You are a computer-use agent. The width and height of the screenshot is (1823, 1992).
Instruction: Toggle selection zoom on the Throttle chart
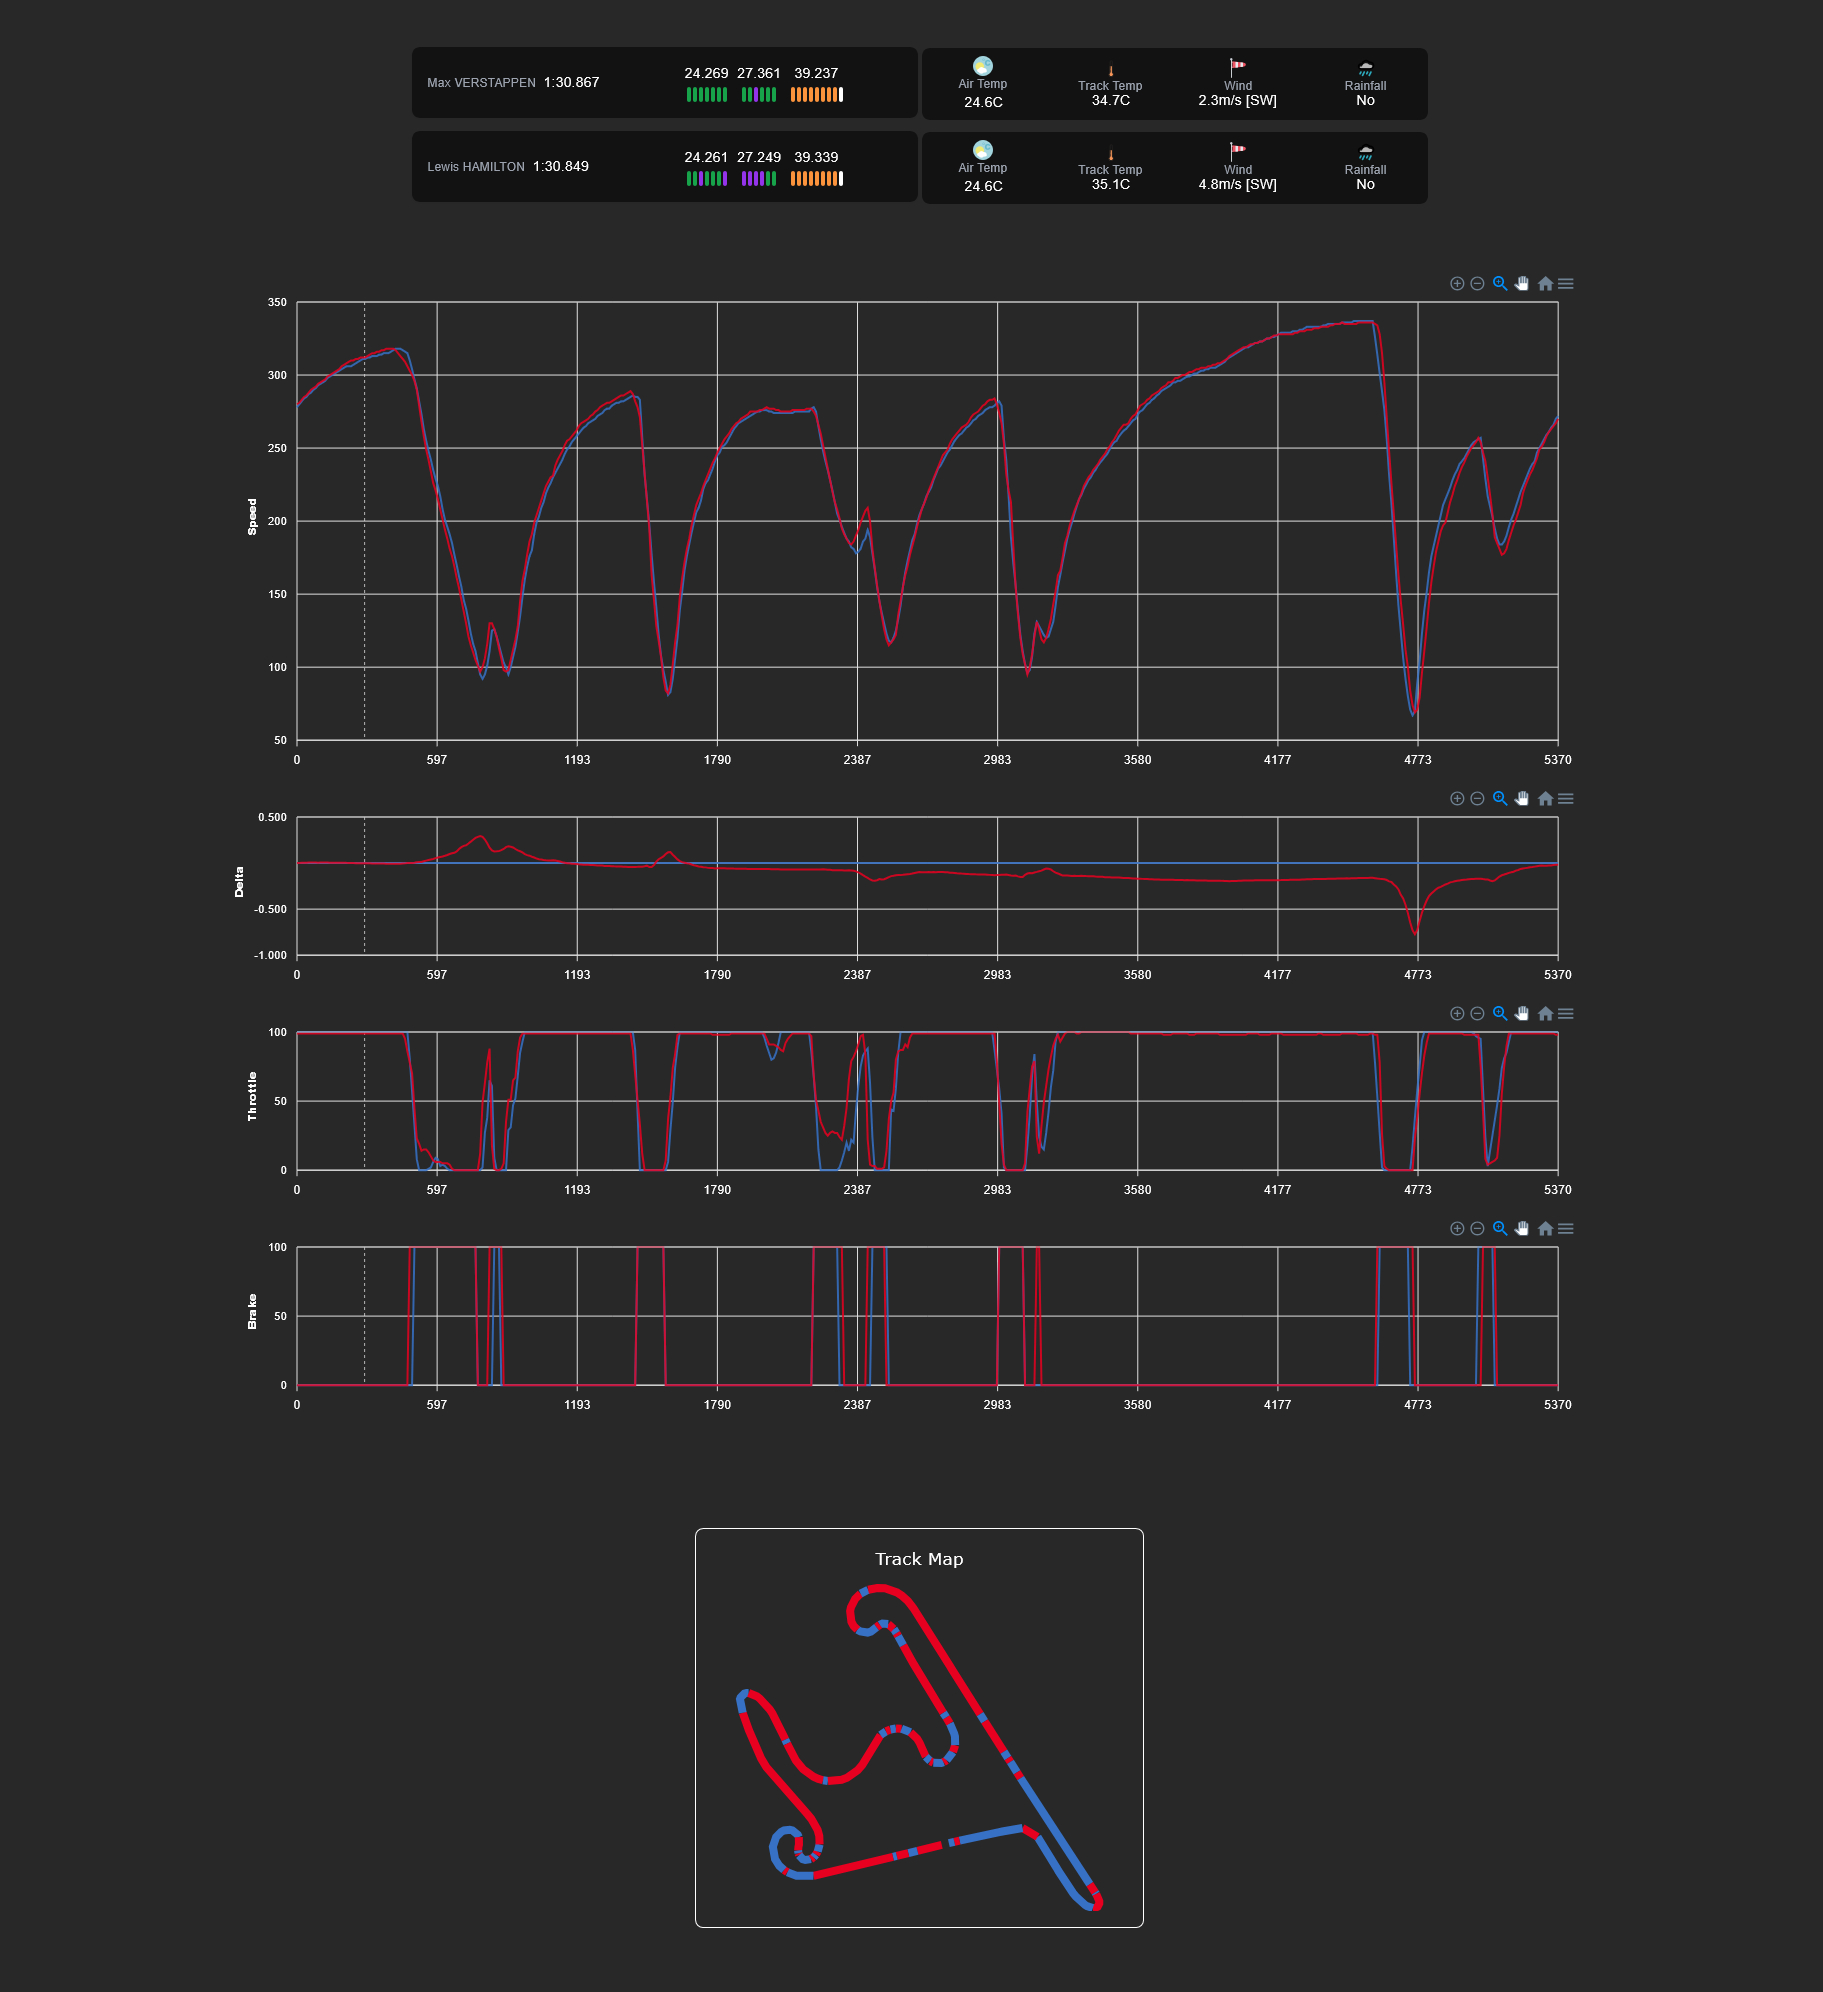click(x=1500, y=1014)
